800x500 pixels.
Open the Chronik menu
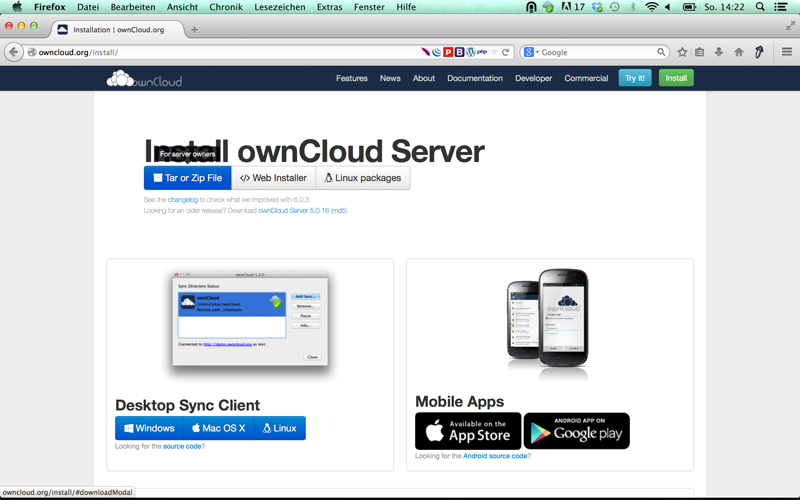tap(226, 7)
